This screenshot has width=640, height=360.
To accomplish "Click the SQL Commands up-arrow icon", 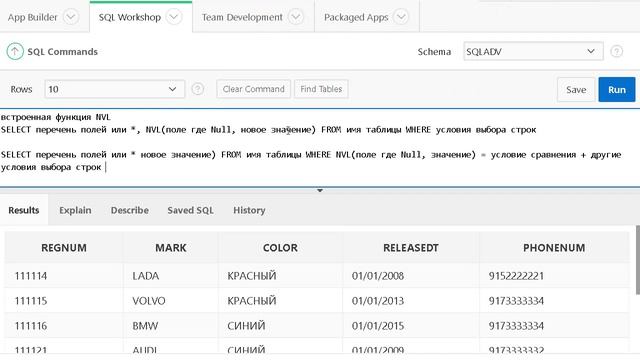I will coord(15,51).
